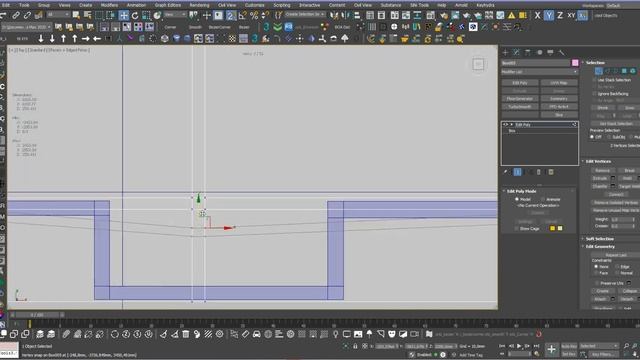Select the Move tool in main toolbar
The width and height of the screenshot is (640, 360).
tap(124, 16)
